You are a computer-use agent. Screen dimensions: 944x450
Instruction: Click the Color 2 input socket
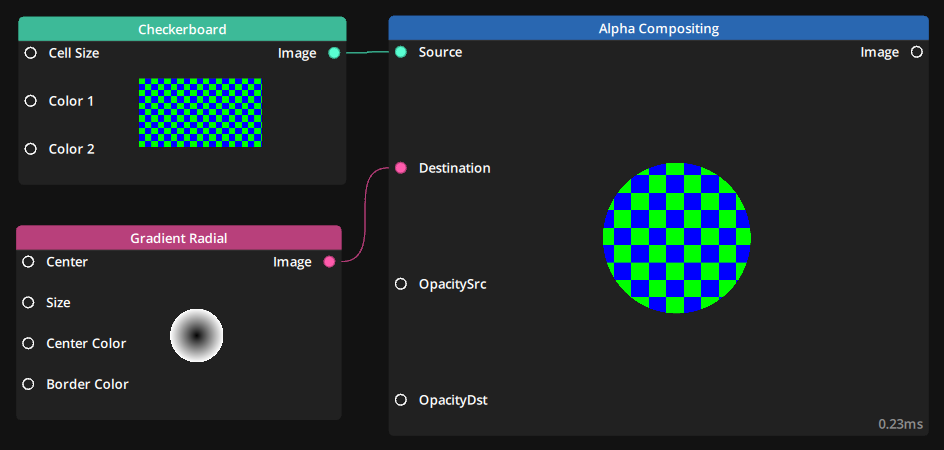point(31,149)
